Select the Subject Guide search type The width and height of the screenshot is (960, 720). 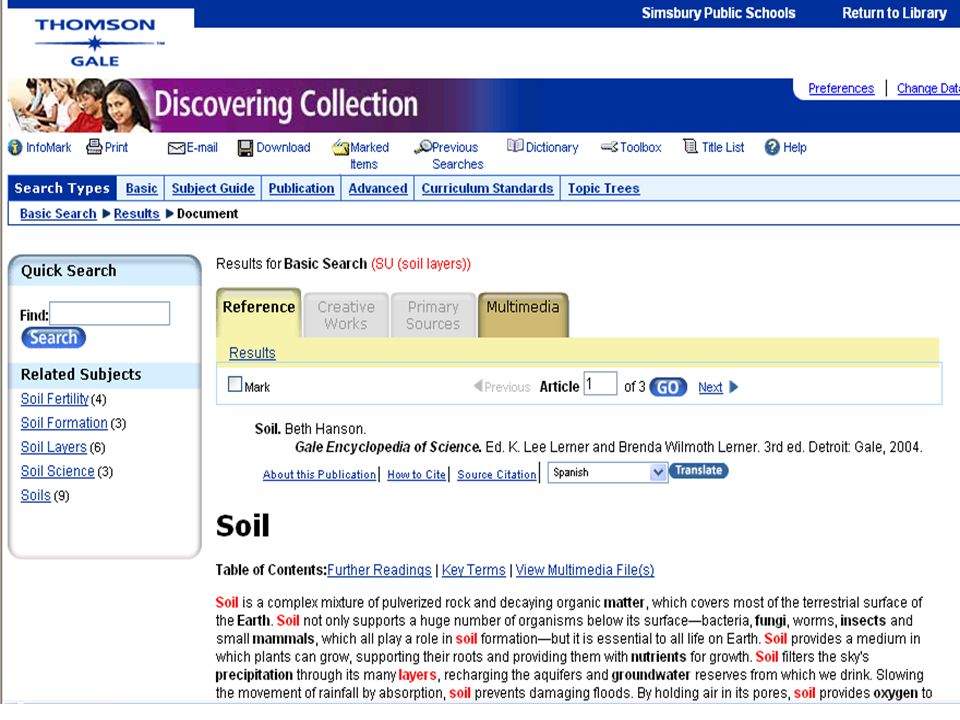click(x=213, y=189)
